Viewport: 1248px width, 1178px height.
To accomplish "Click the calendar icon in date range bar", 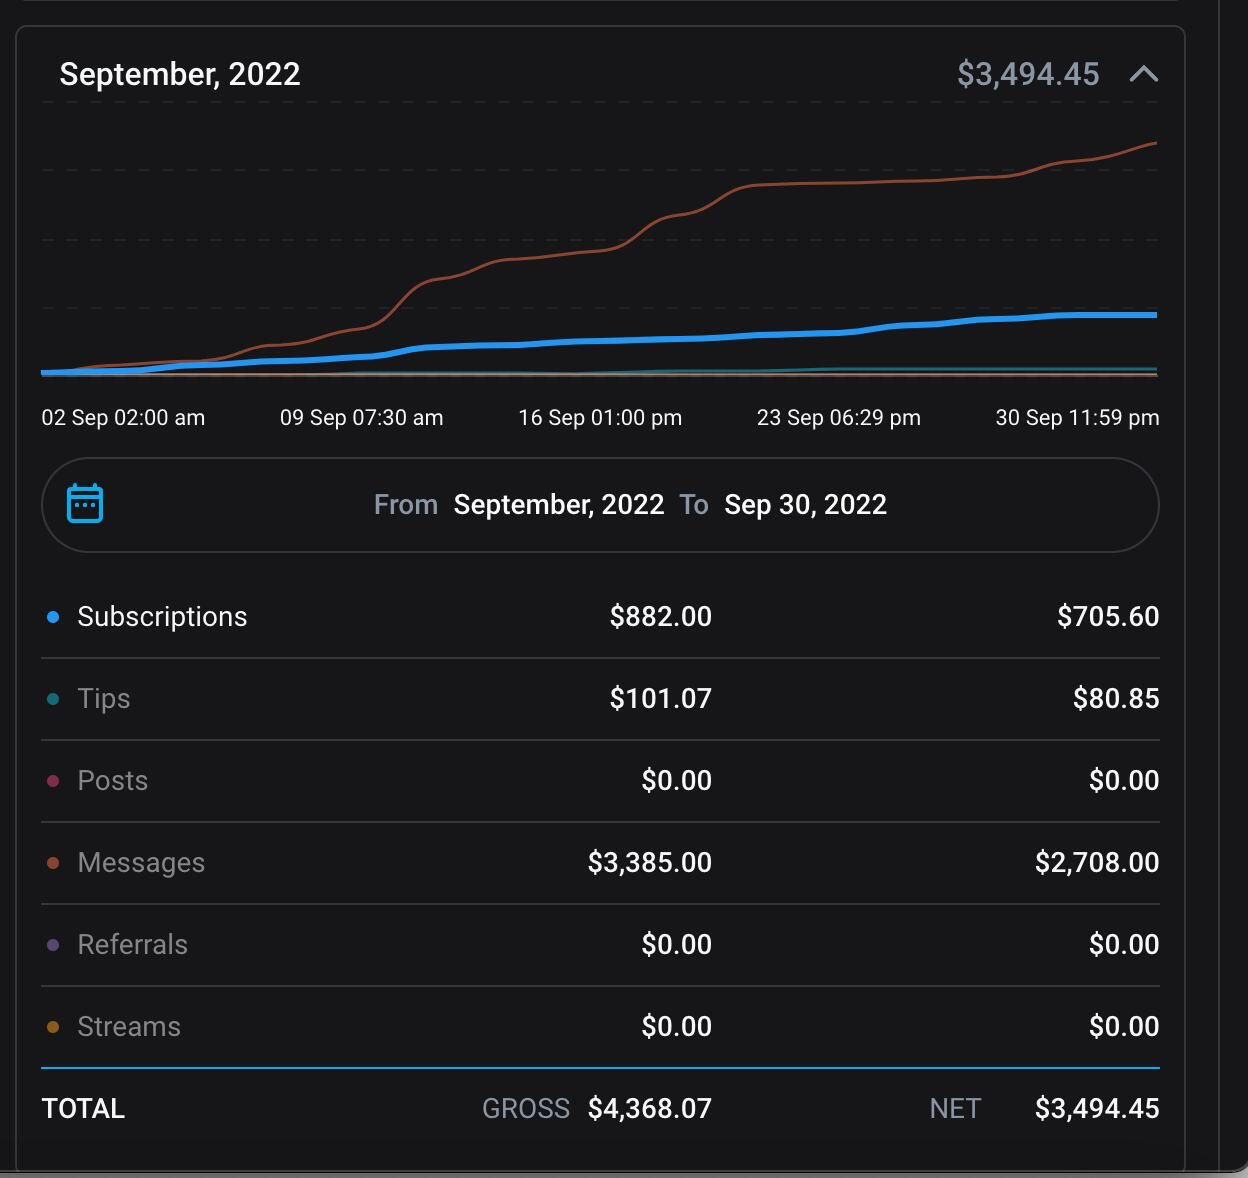I will [x=85, y=504].
